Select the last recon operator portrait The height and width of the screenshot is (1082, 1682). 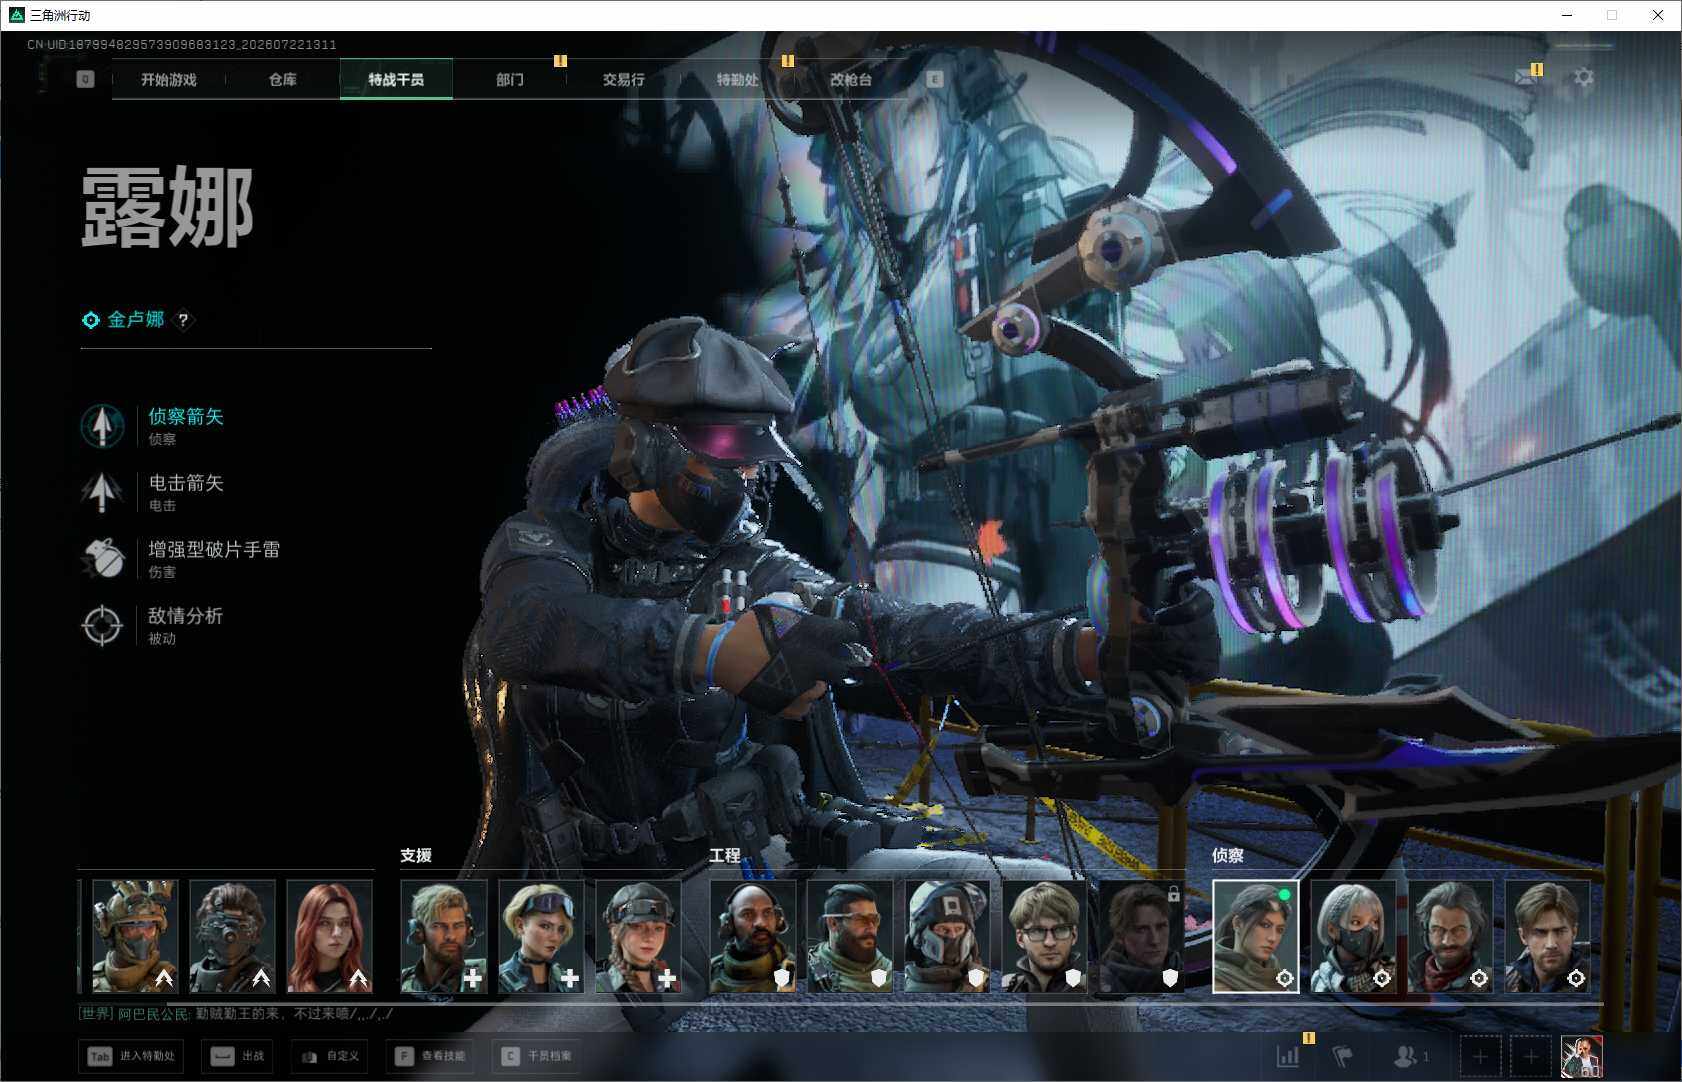pyautogui.click(x=1547, y=936)
